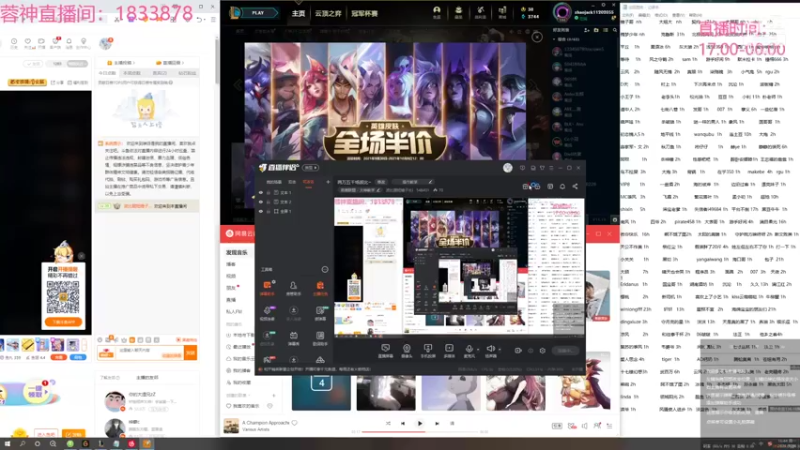Select the orange highlighted scene tab
The width and height of the screenshot is (800, 450).
click(309, 182)
